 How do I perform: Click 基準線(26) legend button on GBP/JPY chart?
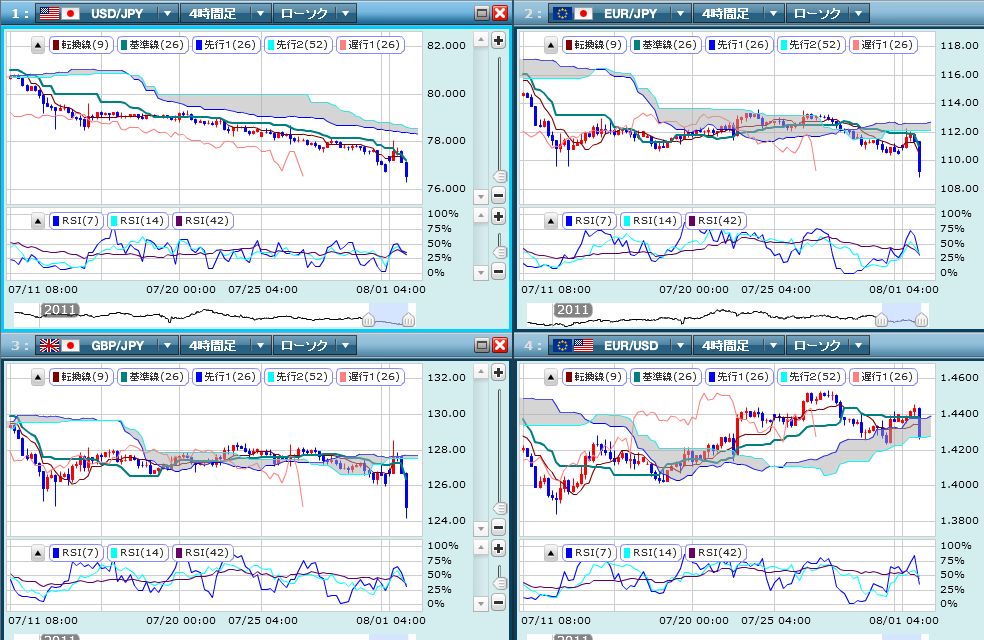click(x=152, y=377)
